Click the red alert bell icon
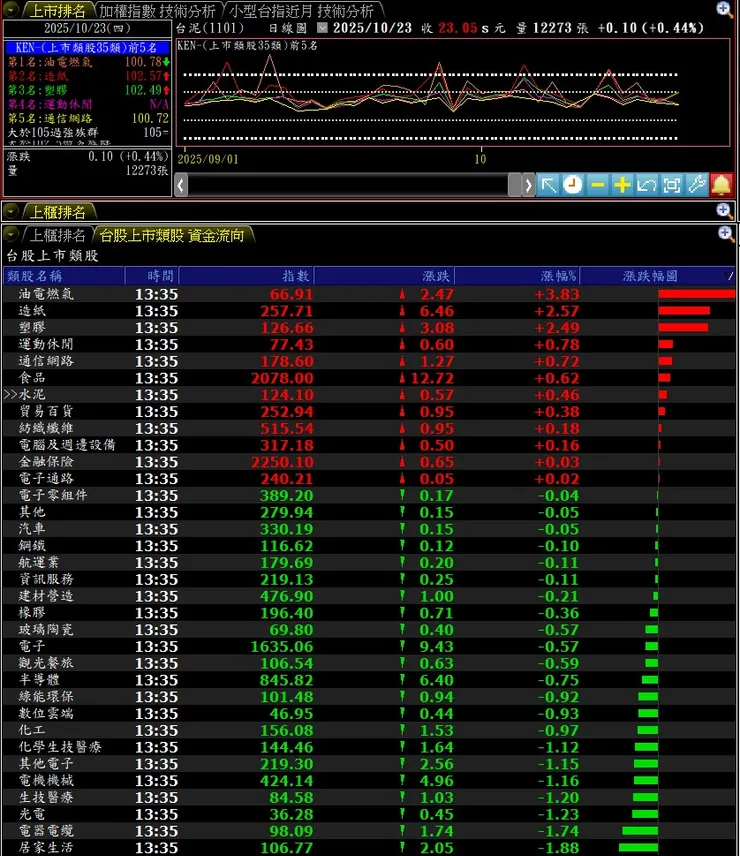740x856 pixels. coord(721,185)
